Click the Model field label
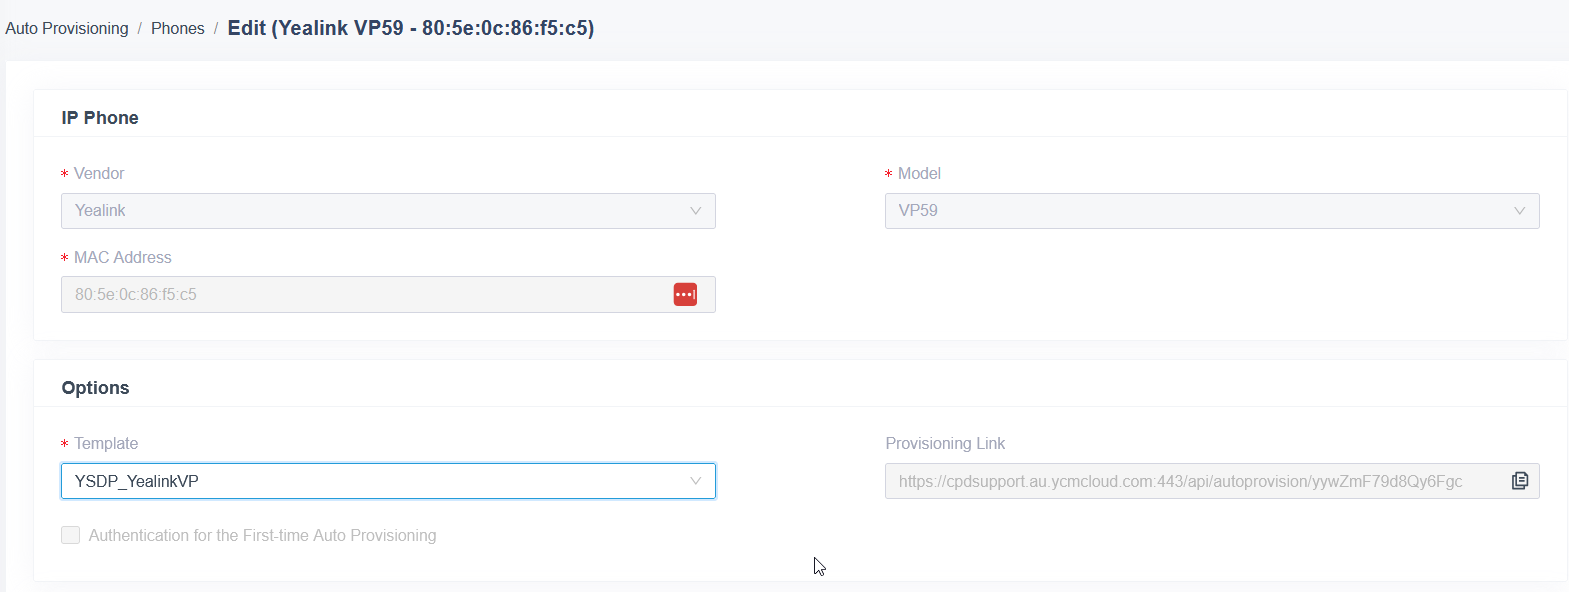 point(919,173)
